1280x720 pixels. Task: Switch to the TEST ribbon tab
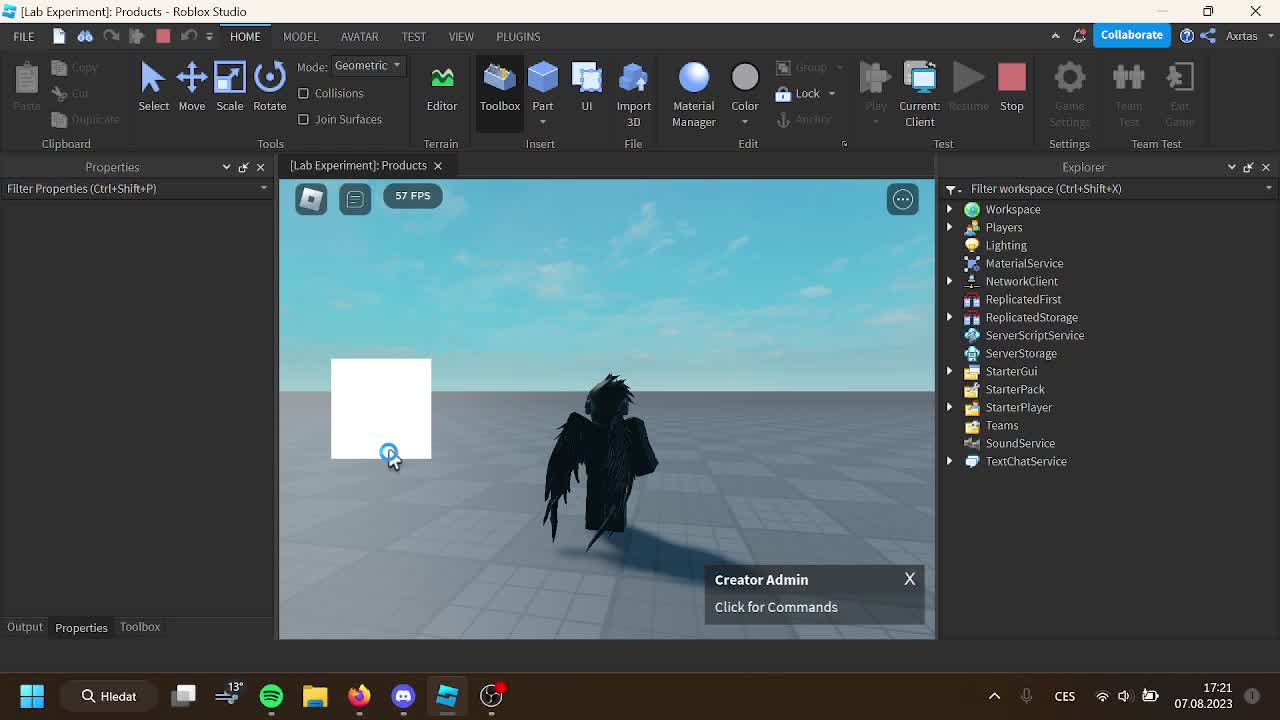coord(413,36)
